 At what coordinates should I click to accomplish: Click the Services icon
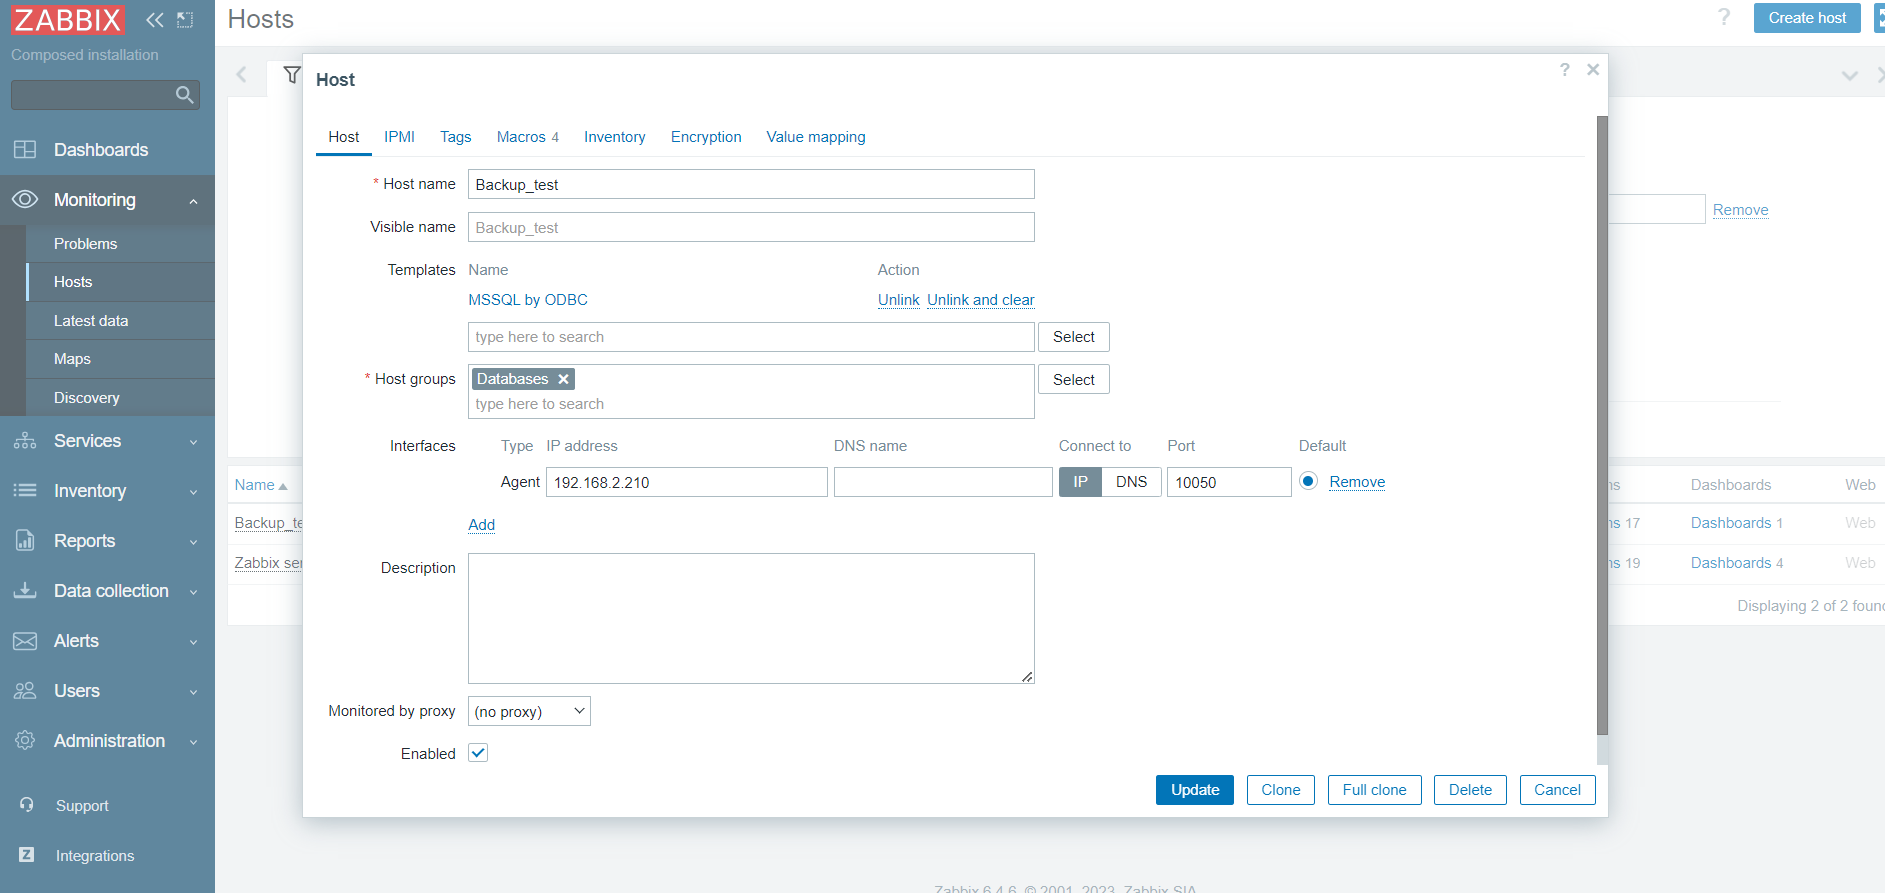pyautogui.click(x=25, y=441)
